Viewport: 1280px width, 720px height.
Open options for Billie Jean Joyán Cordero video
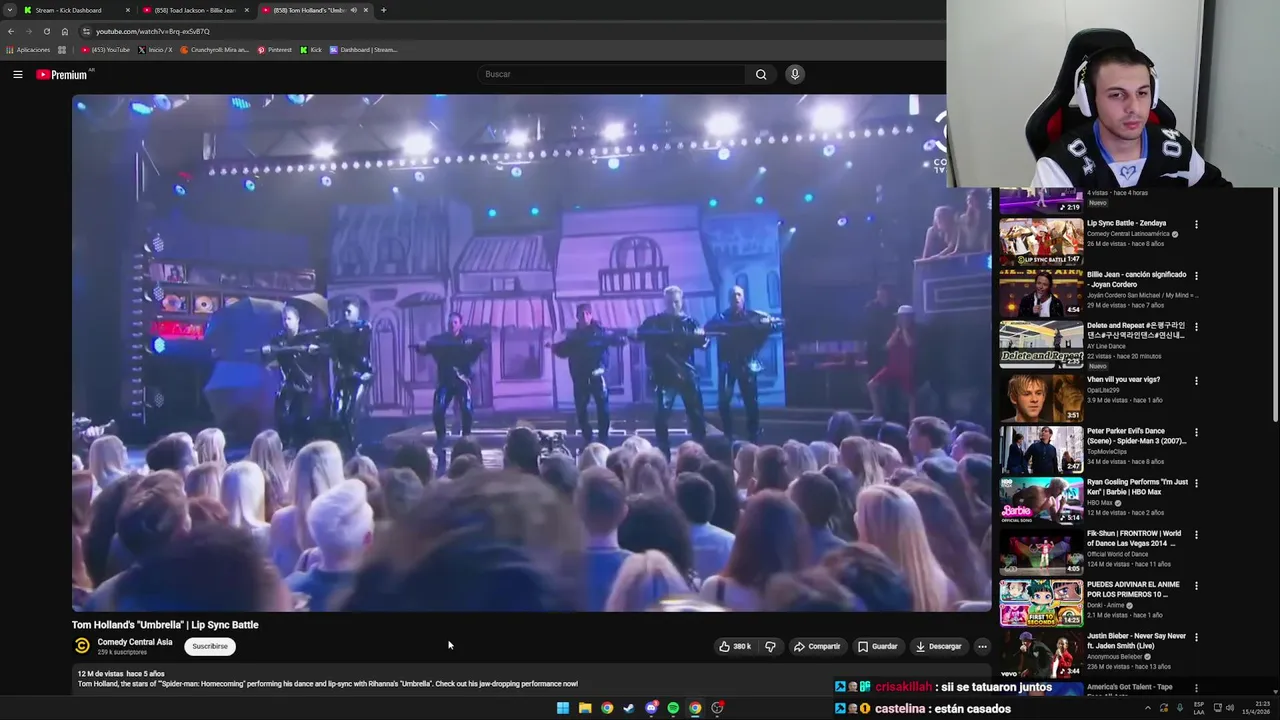pos(1196,276)
